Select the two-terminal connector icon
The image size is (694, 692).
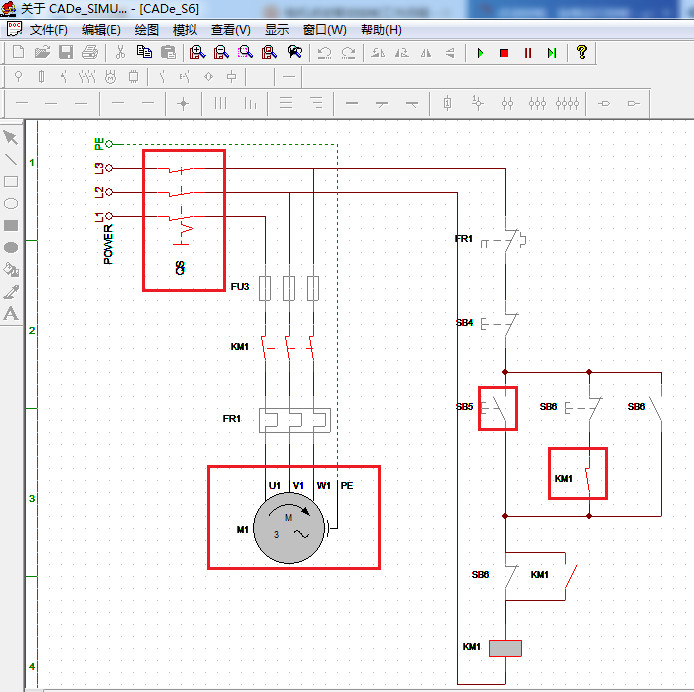[x=507, y=104]
